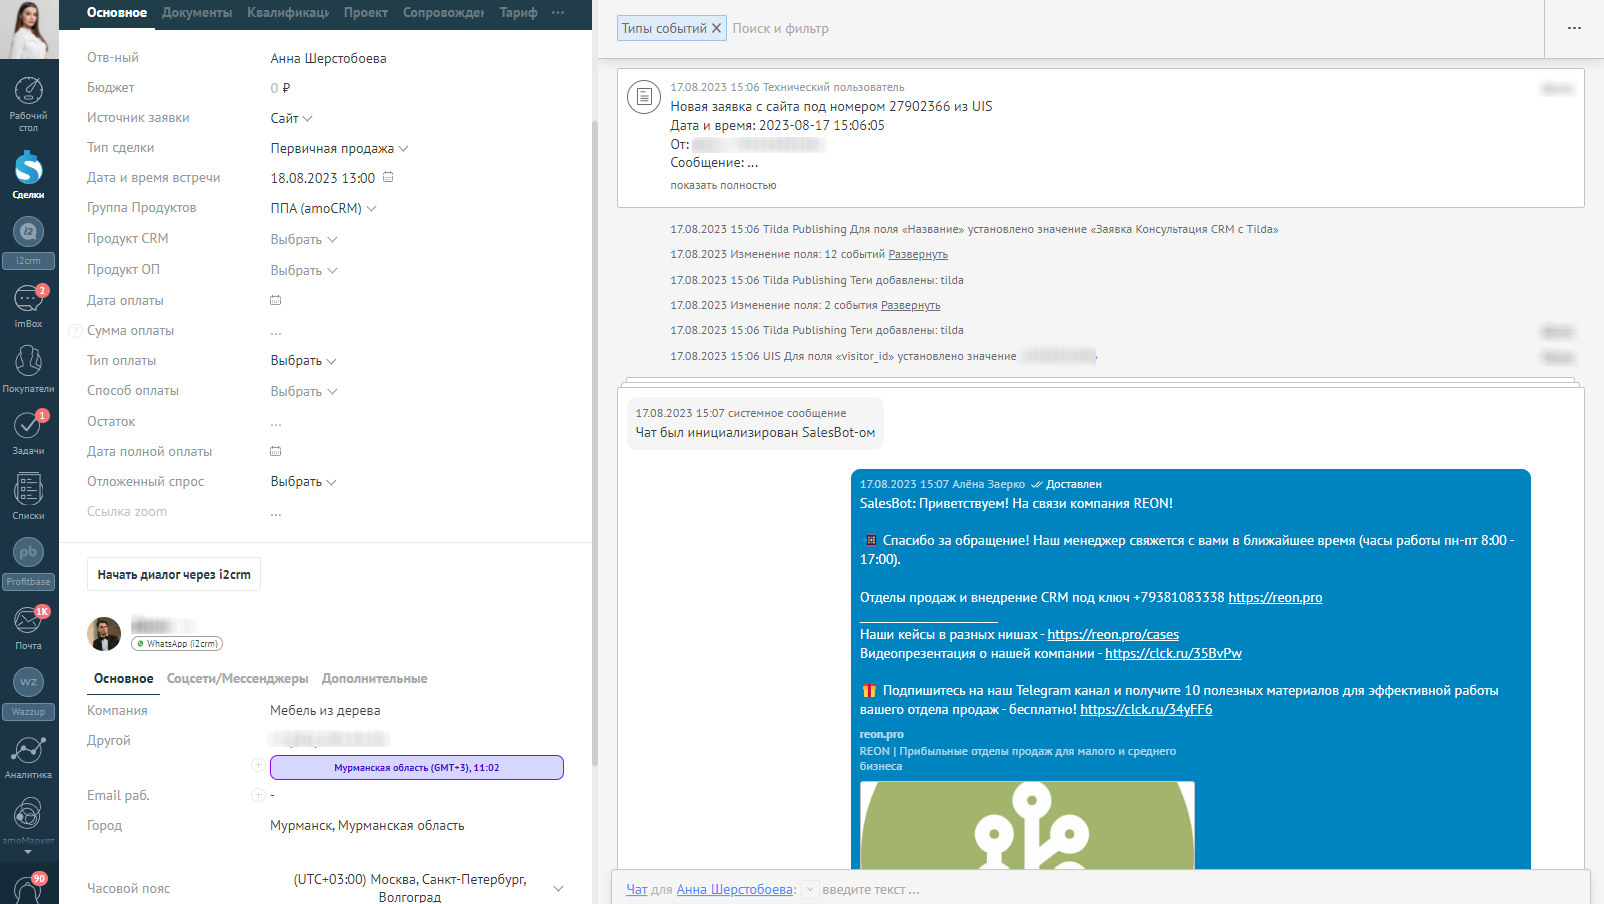
Task: Open calendar icon for Дата оплаты
Action: (276, 300)
